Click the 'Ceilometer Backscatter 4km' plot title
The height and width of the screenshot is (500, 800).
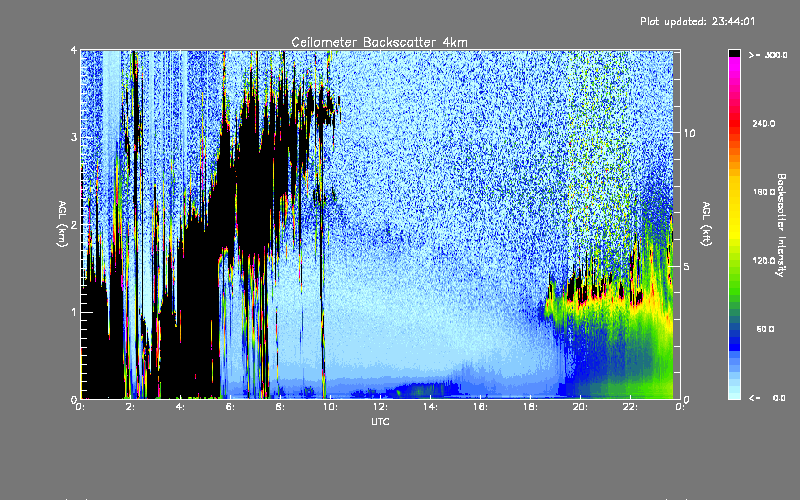pos(379,42)
